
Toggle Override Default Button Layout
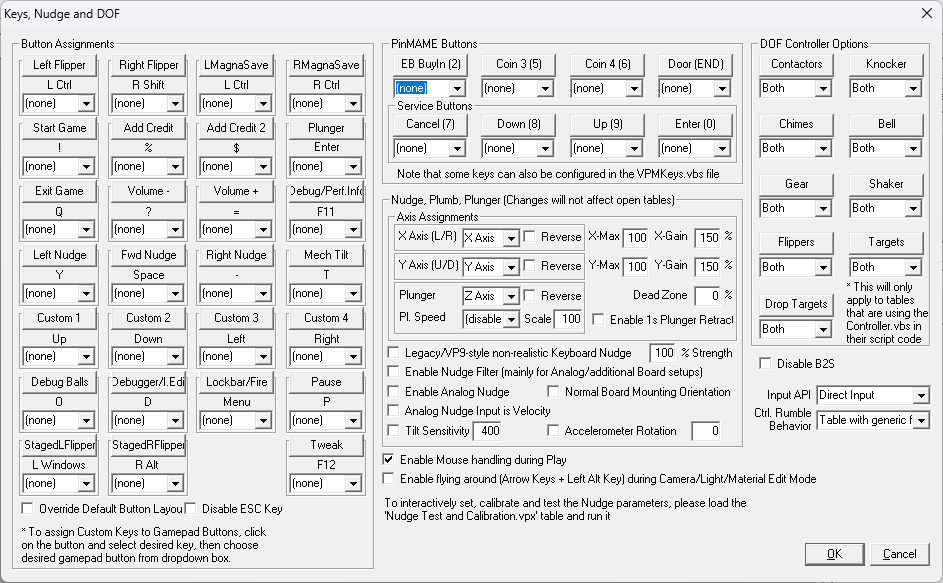pos(28,509)
